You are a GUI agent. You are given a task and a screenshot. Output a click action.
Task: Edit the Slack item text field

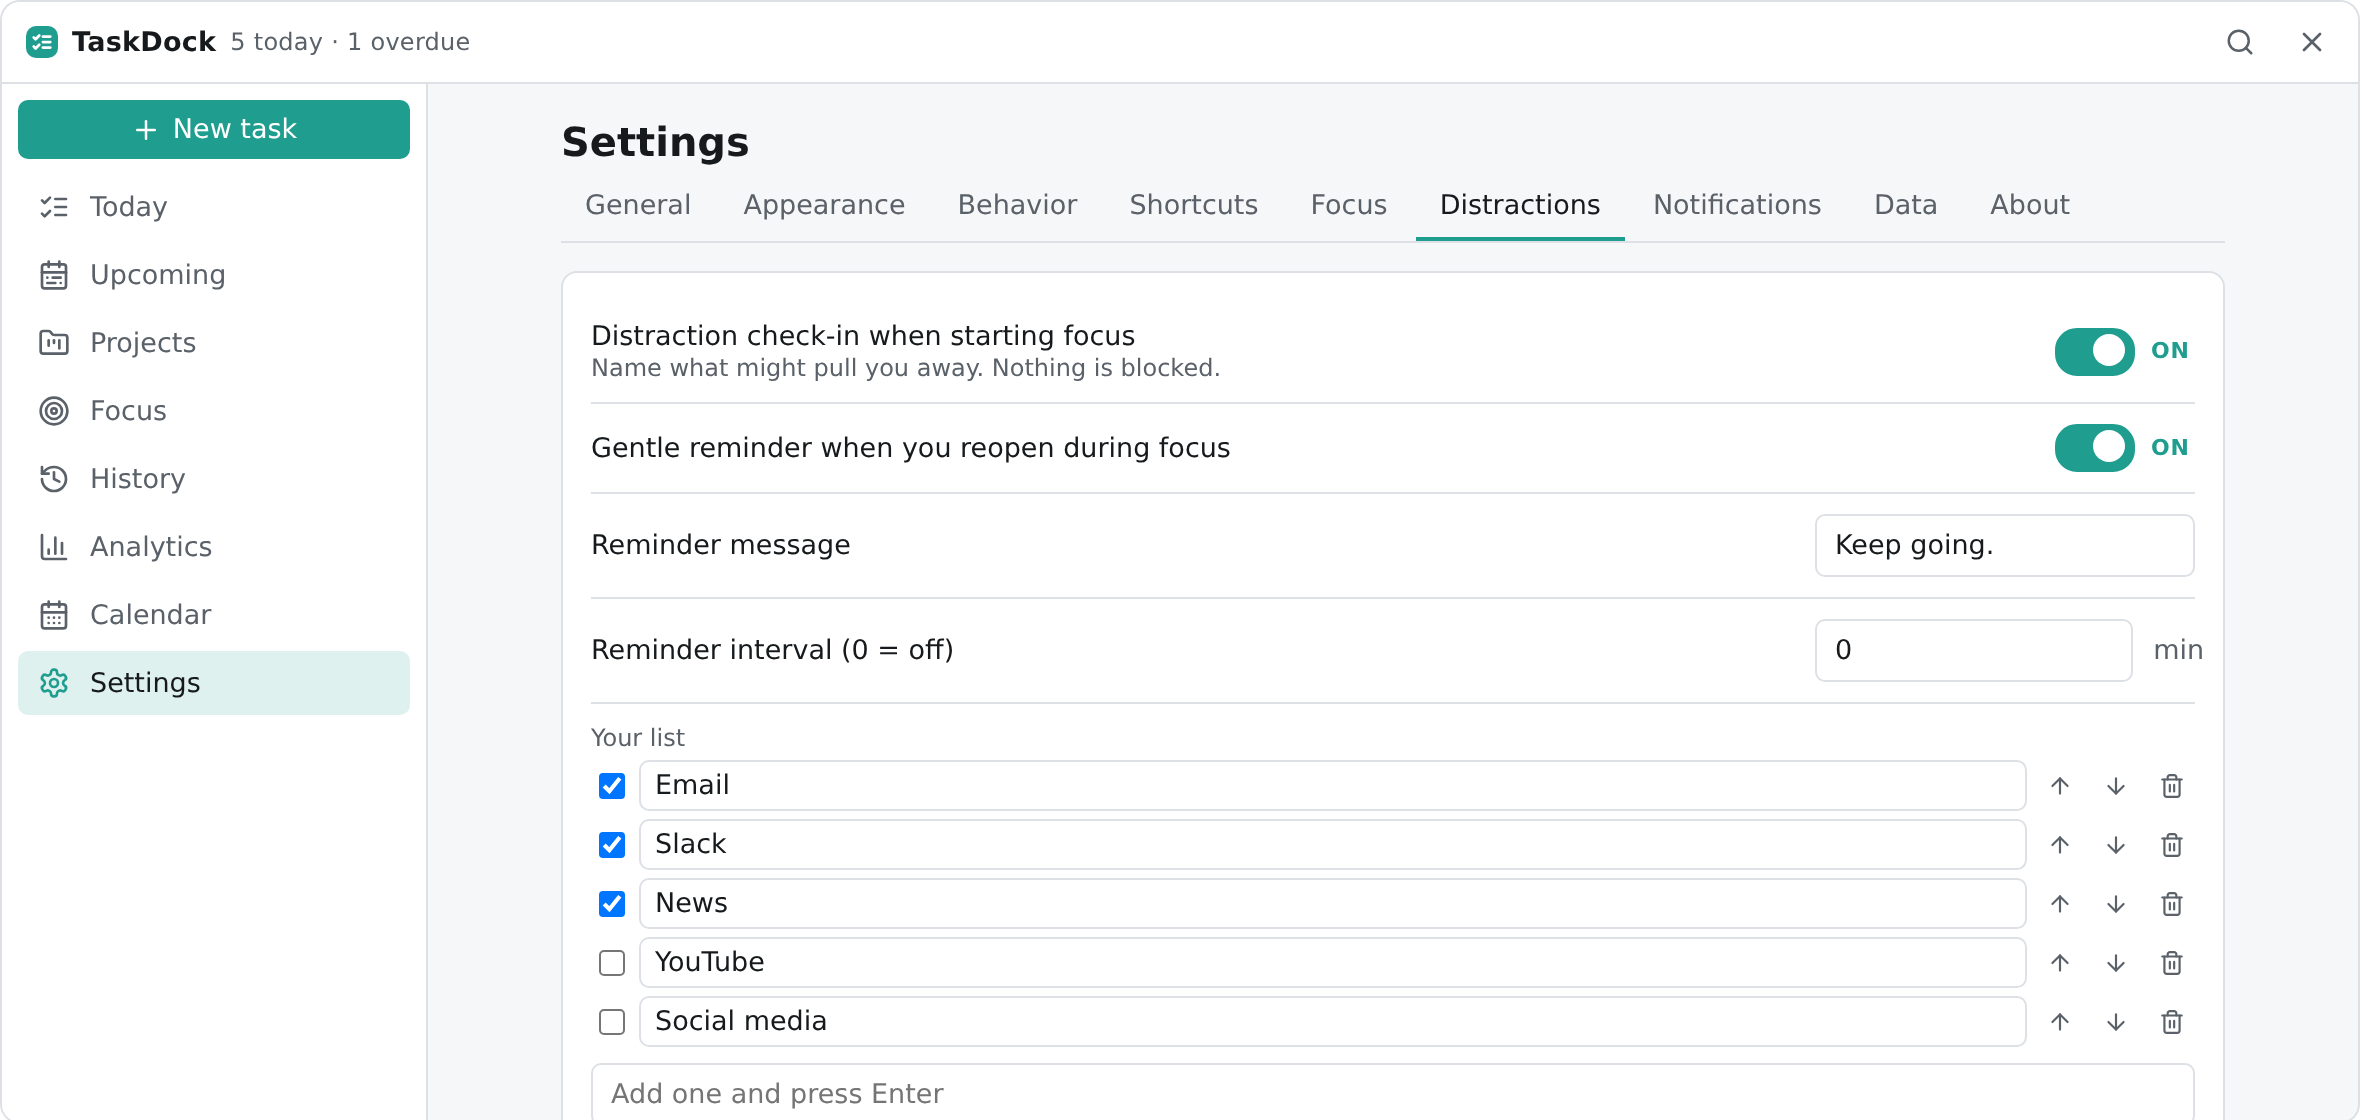point(1333,845)
